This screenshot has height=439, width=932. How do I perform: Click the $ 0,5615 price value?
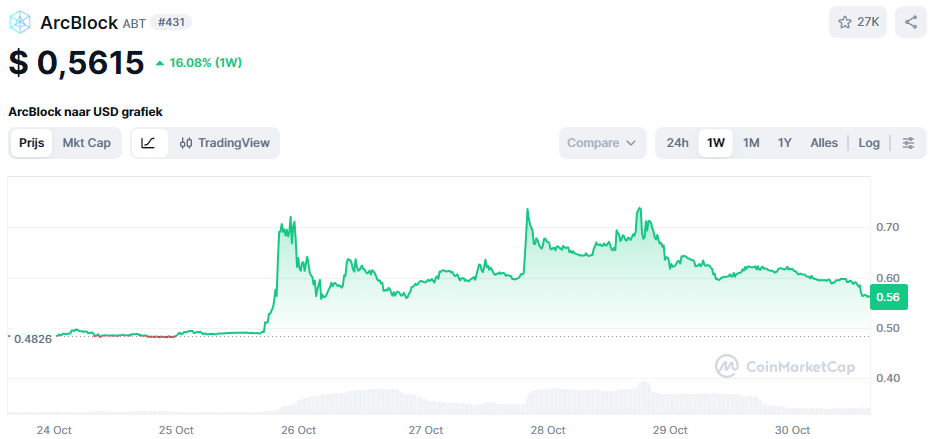click(76, 62)
